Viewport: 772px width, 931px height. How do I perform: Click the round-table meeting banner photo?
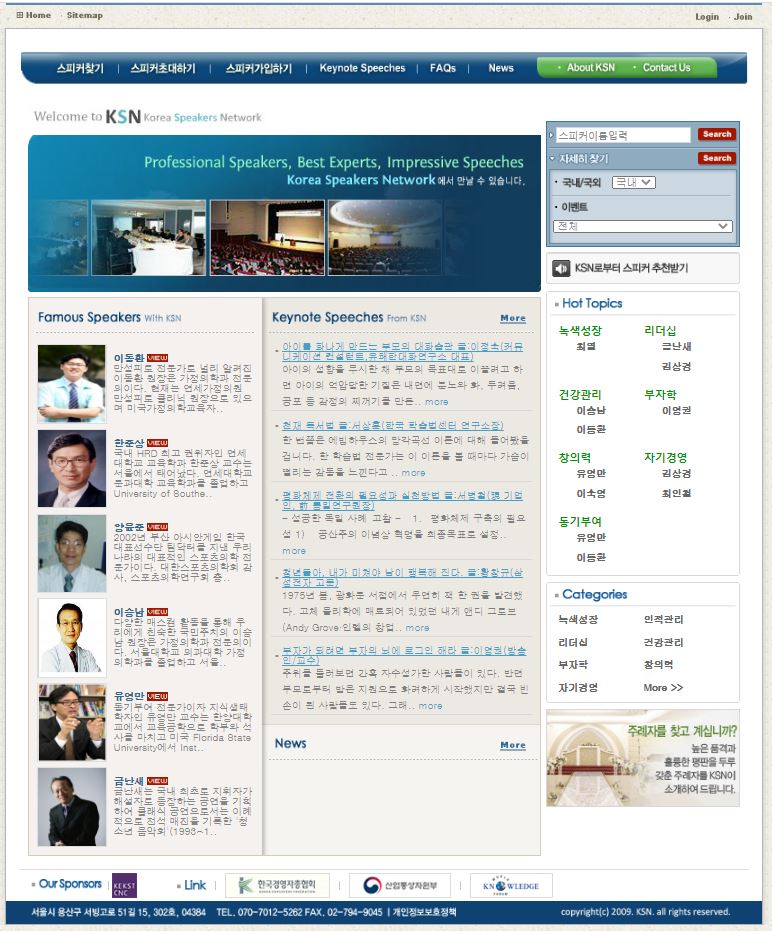148,238
